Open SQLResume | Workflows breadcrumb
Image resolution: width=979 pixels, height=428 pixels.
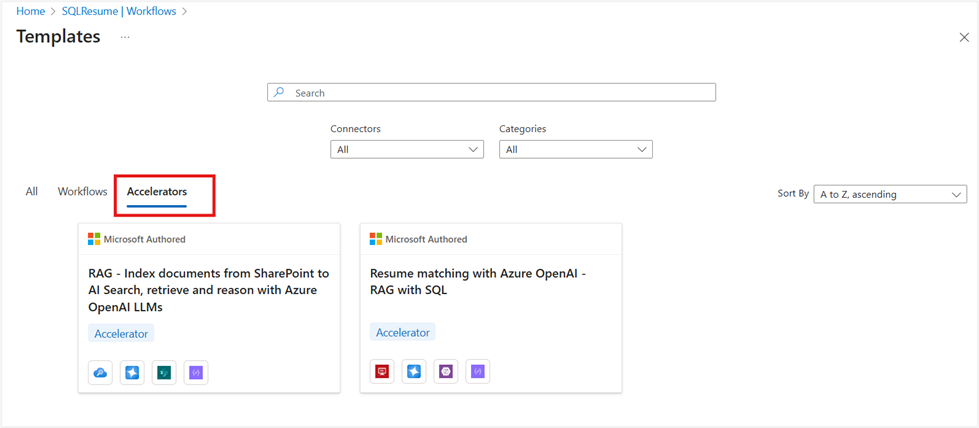tap(119, 11)
